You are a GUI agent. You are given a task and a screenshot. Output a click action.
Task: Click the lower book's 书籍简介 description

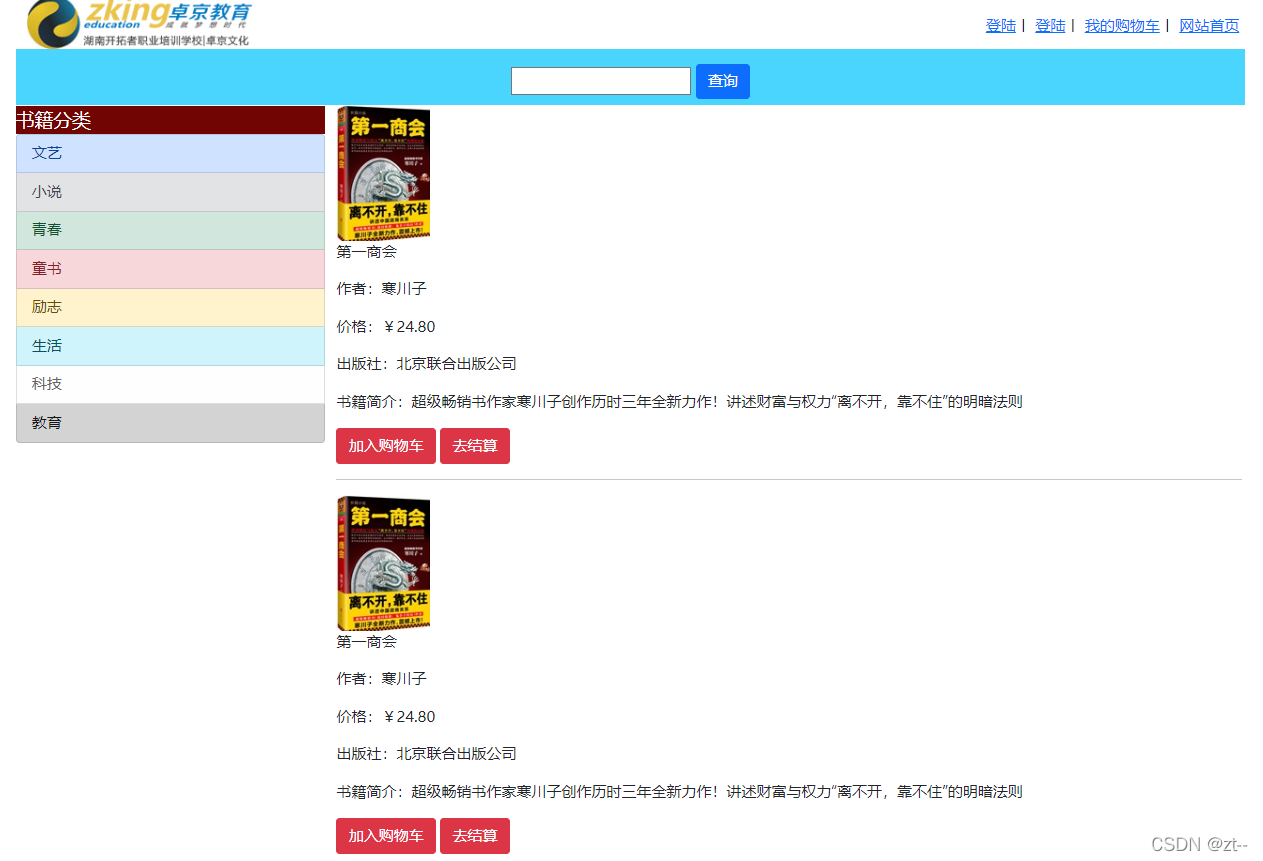point(679,792)
